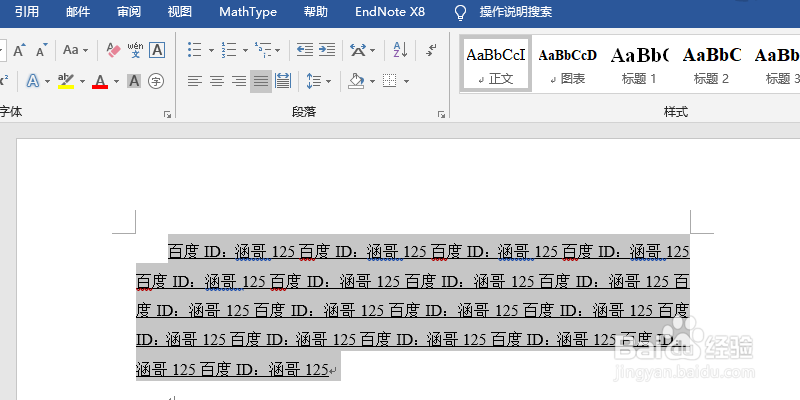This screenshot has height=400, width=800.
Task: Open the borders dropdown arrow
Action: (407, 81)
